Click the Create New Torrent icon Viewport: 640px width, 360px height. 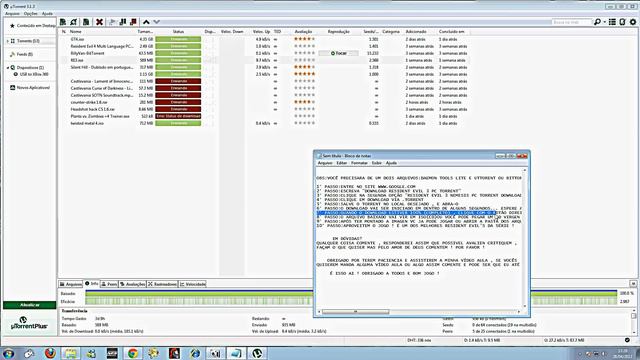tap(86, 22)
